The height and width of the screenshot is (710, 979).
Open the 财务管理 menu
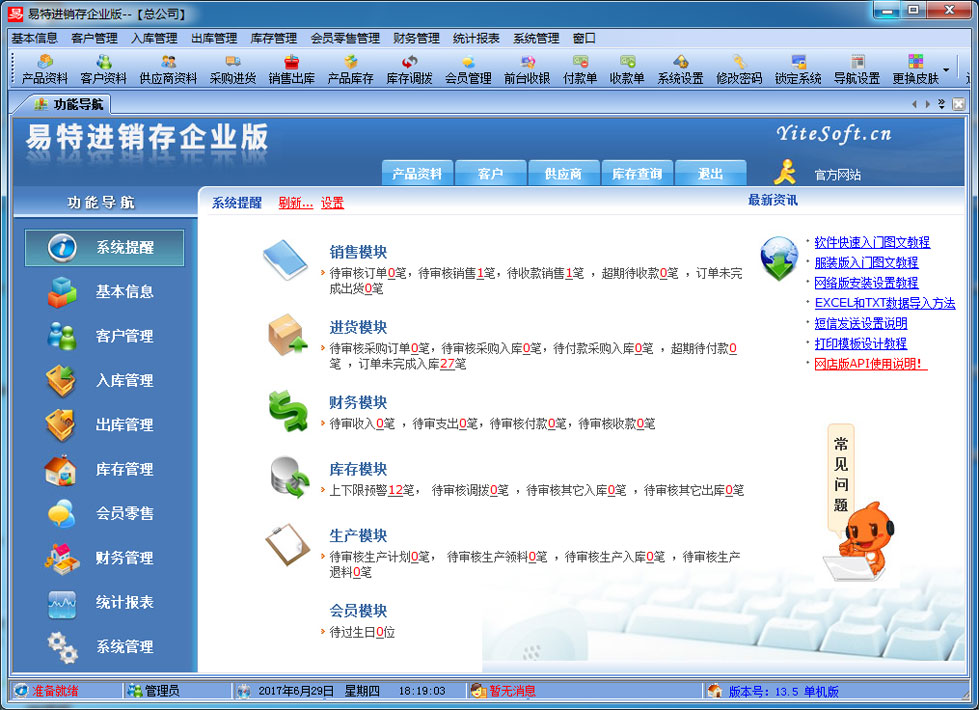coord(416,38)
